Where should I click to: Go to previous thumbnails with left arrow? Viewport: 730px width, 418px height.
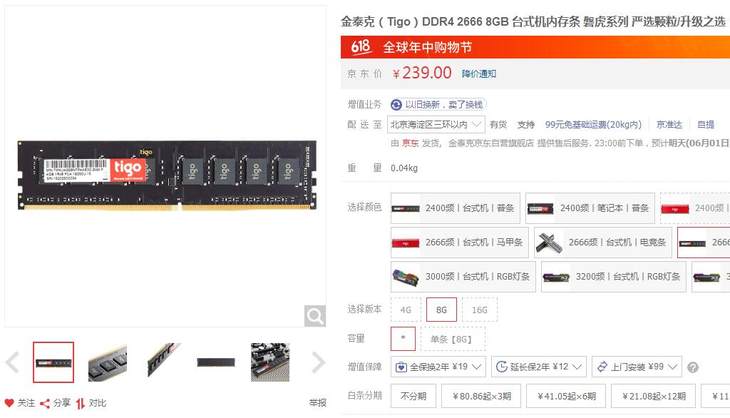(13, 363)
